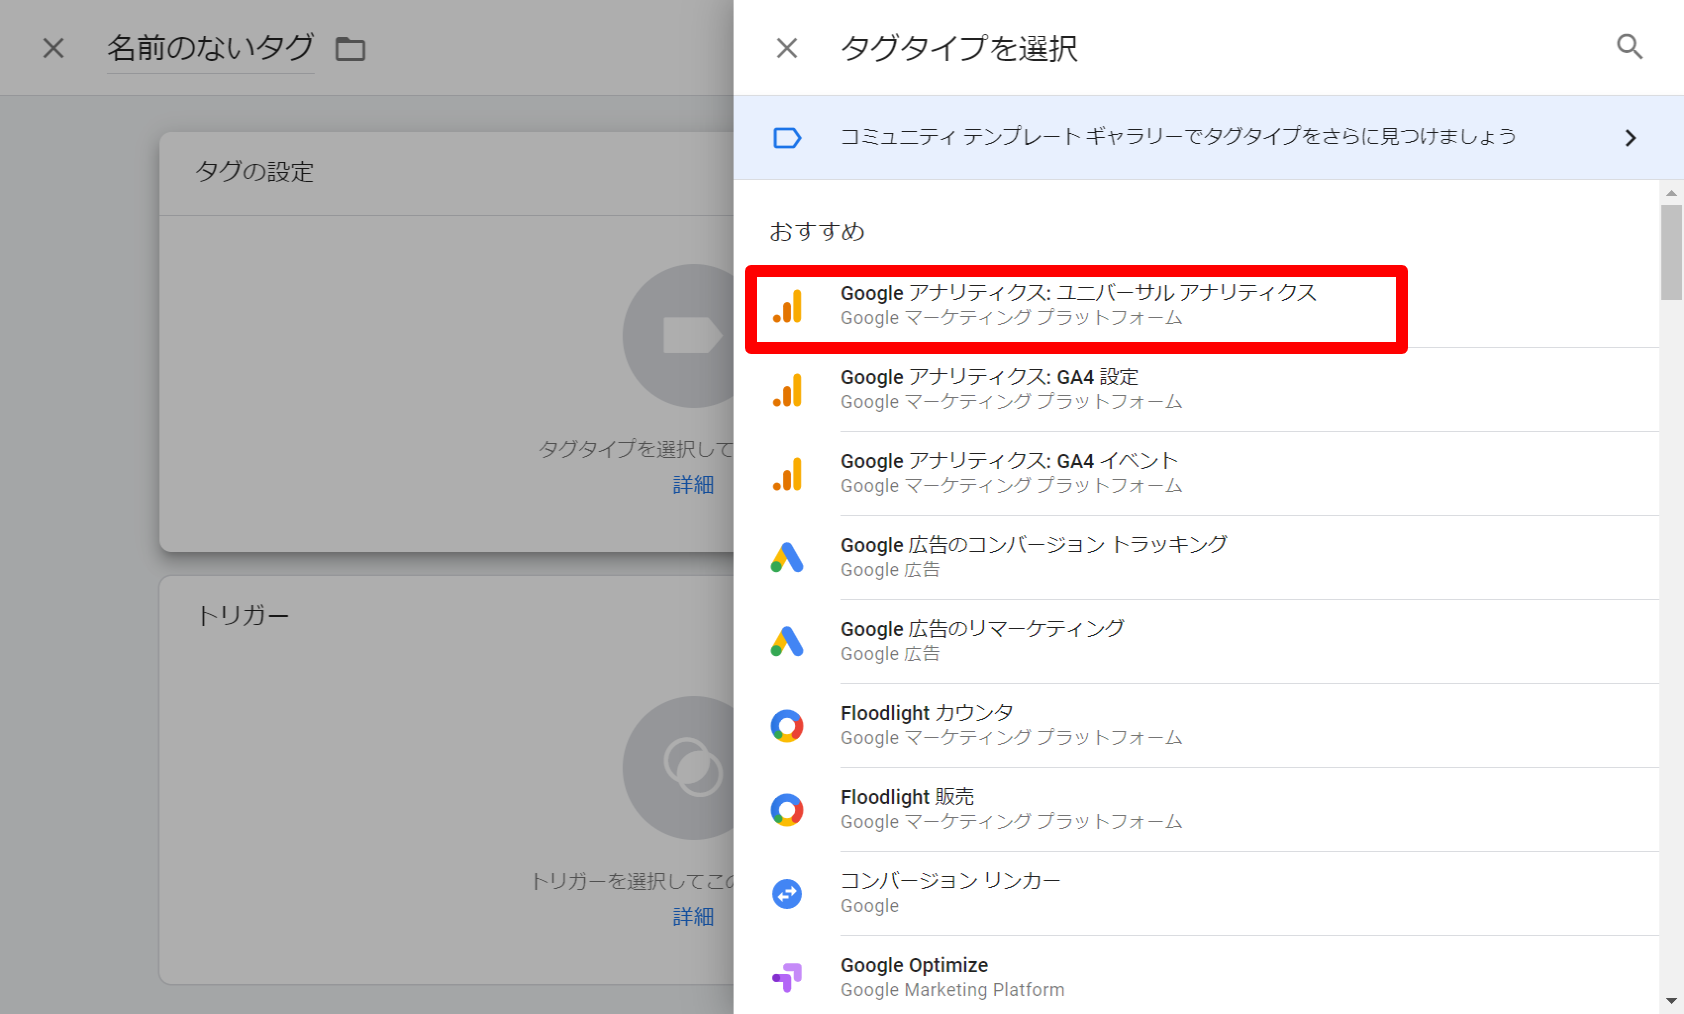Open search in tag type panel

[1630, 47]
